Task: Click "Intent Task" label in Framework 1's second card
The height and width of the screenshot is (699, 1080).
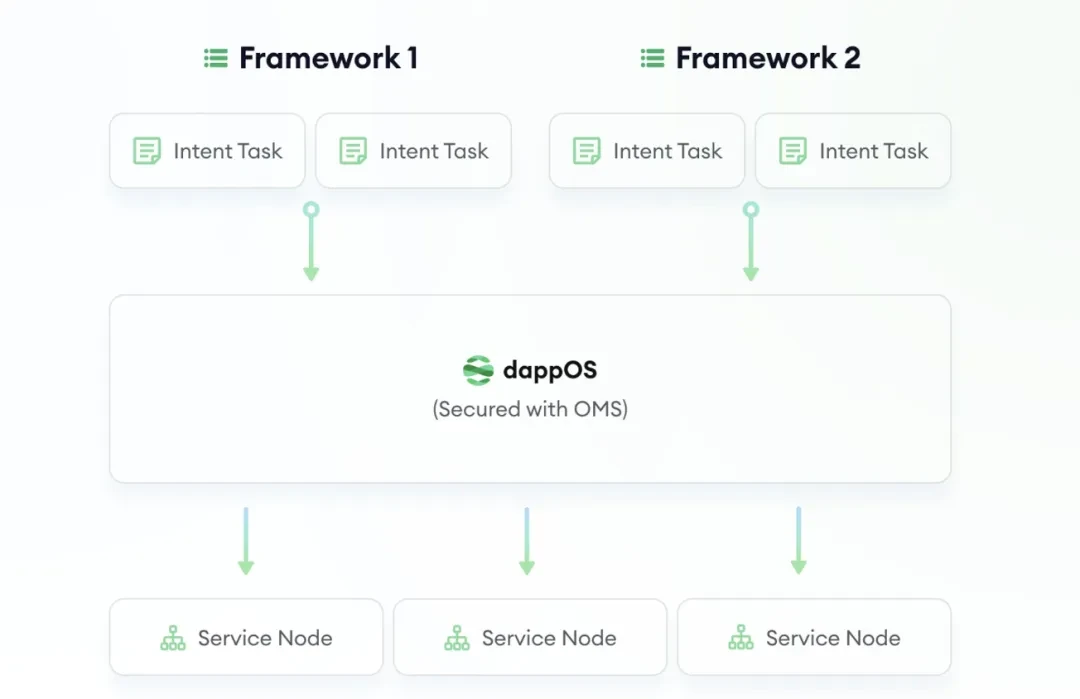Action: 434,151
